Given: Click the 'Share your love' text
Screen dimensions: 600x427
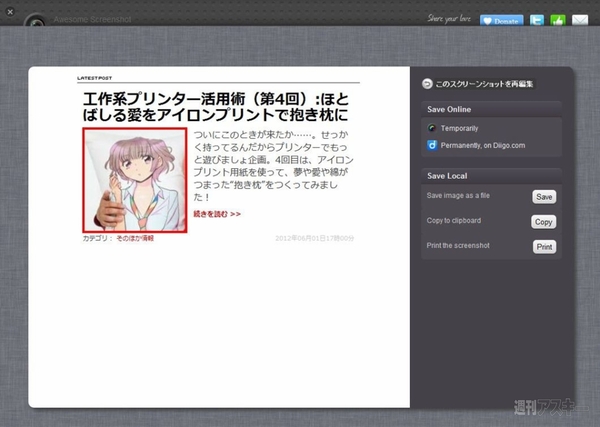Looking at the screenshot, I should coord(449,18).
